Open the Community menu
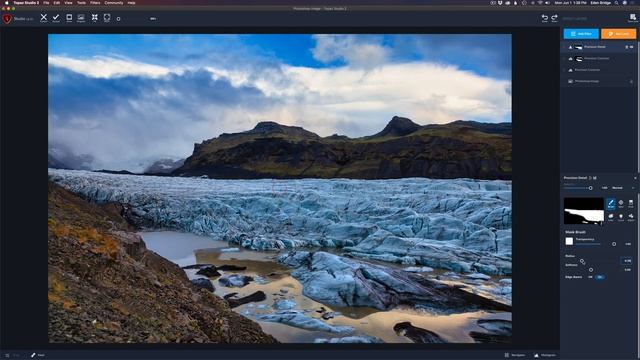 coord(114,3)
